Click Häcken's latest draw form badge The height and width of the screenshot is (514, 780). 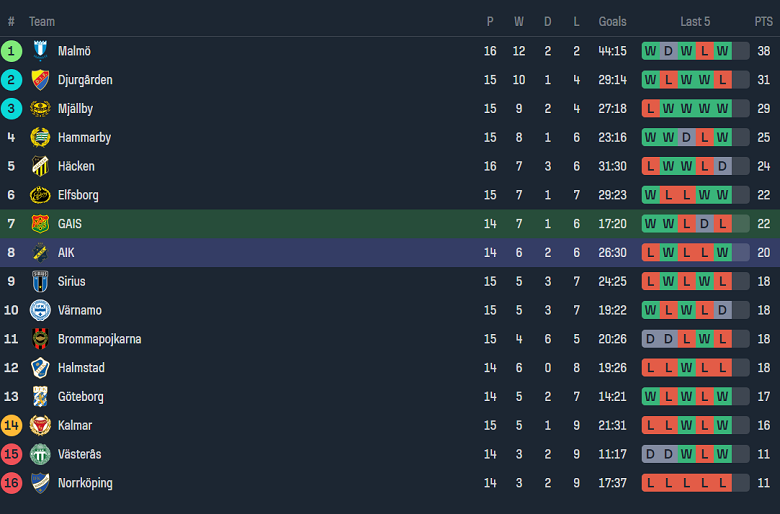click(723, 166)
